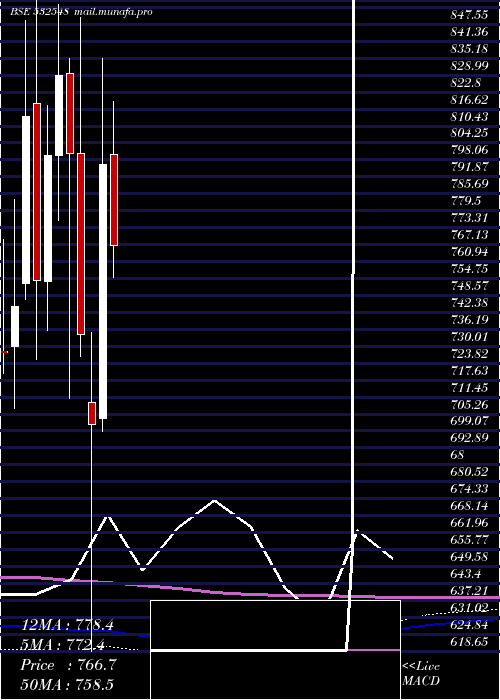The image size is (500, 700).
Task: Click the 736.19 price axis label
Action: point(469,320)
